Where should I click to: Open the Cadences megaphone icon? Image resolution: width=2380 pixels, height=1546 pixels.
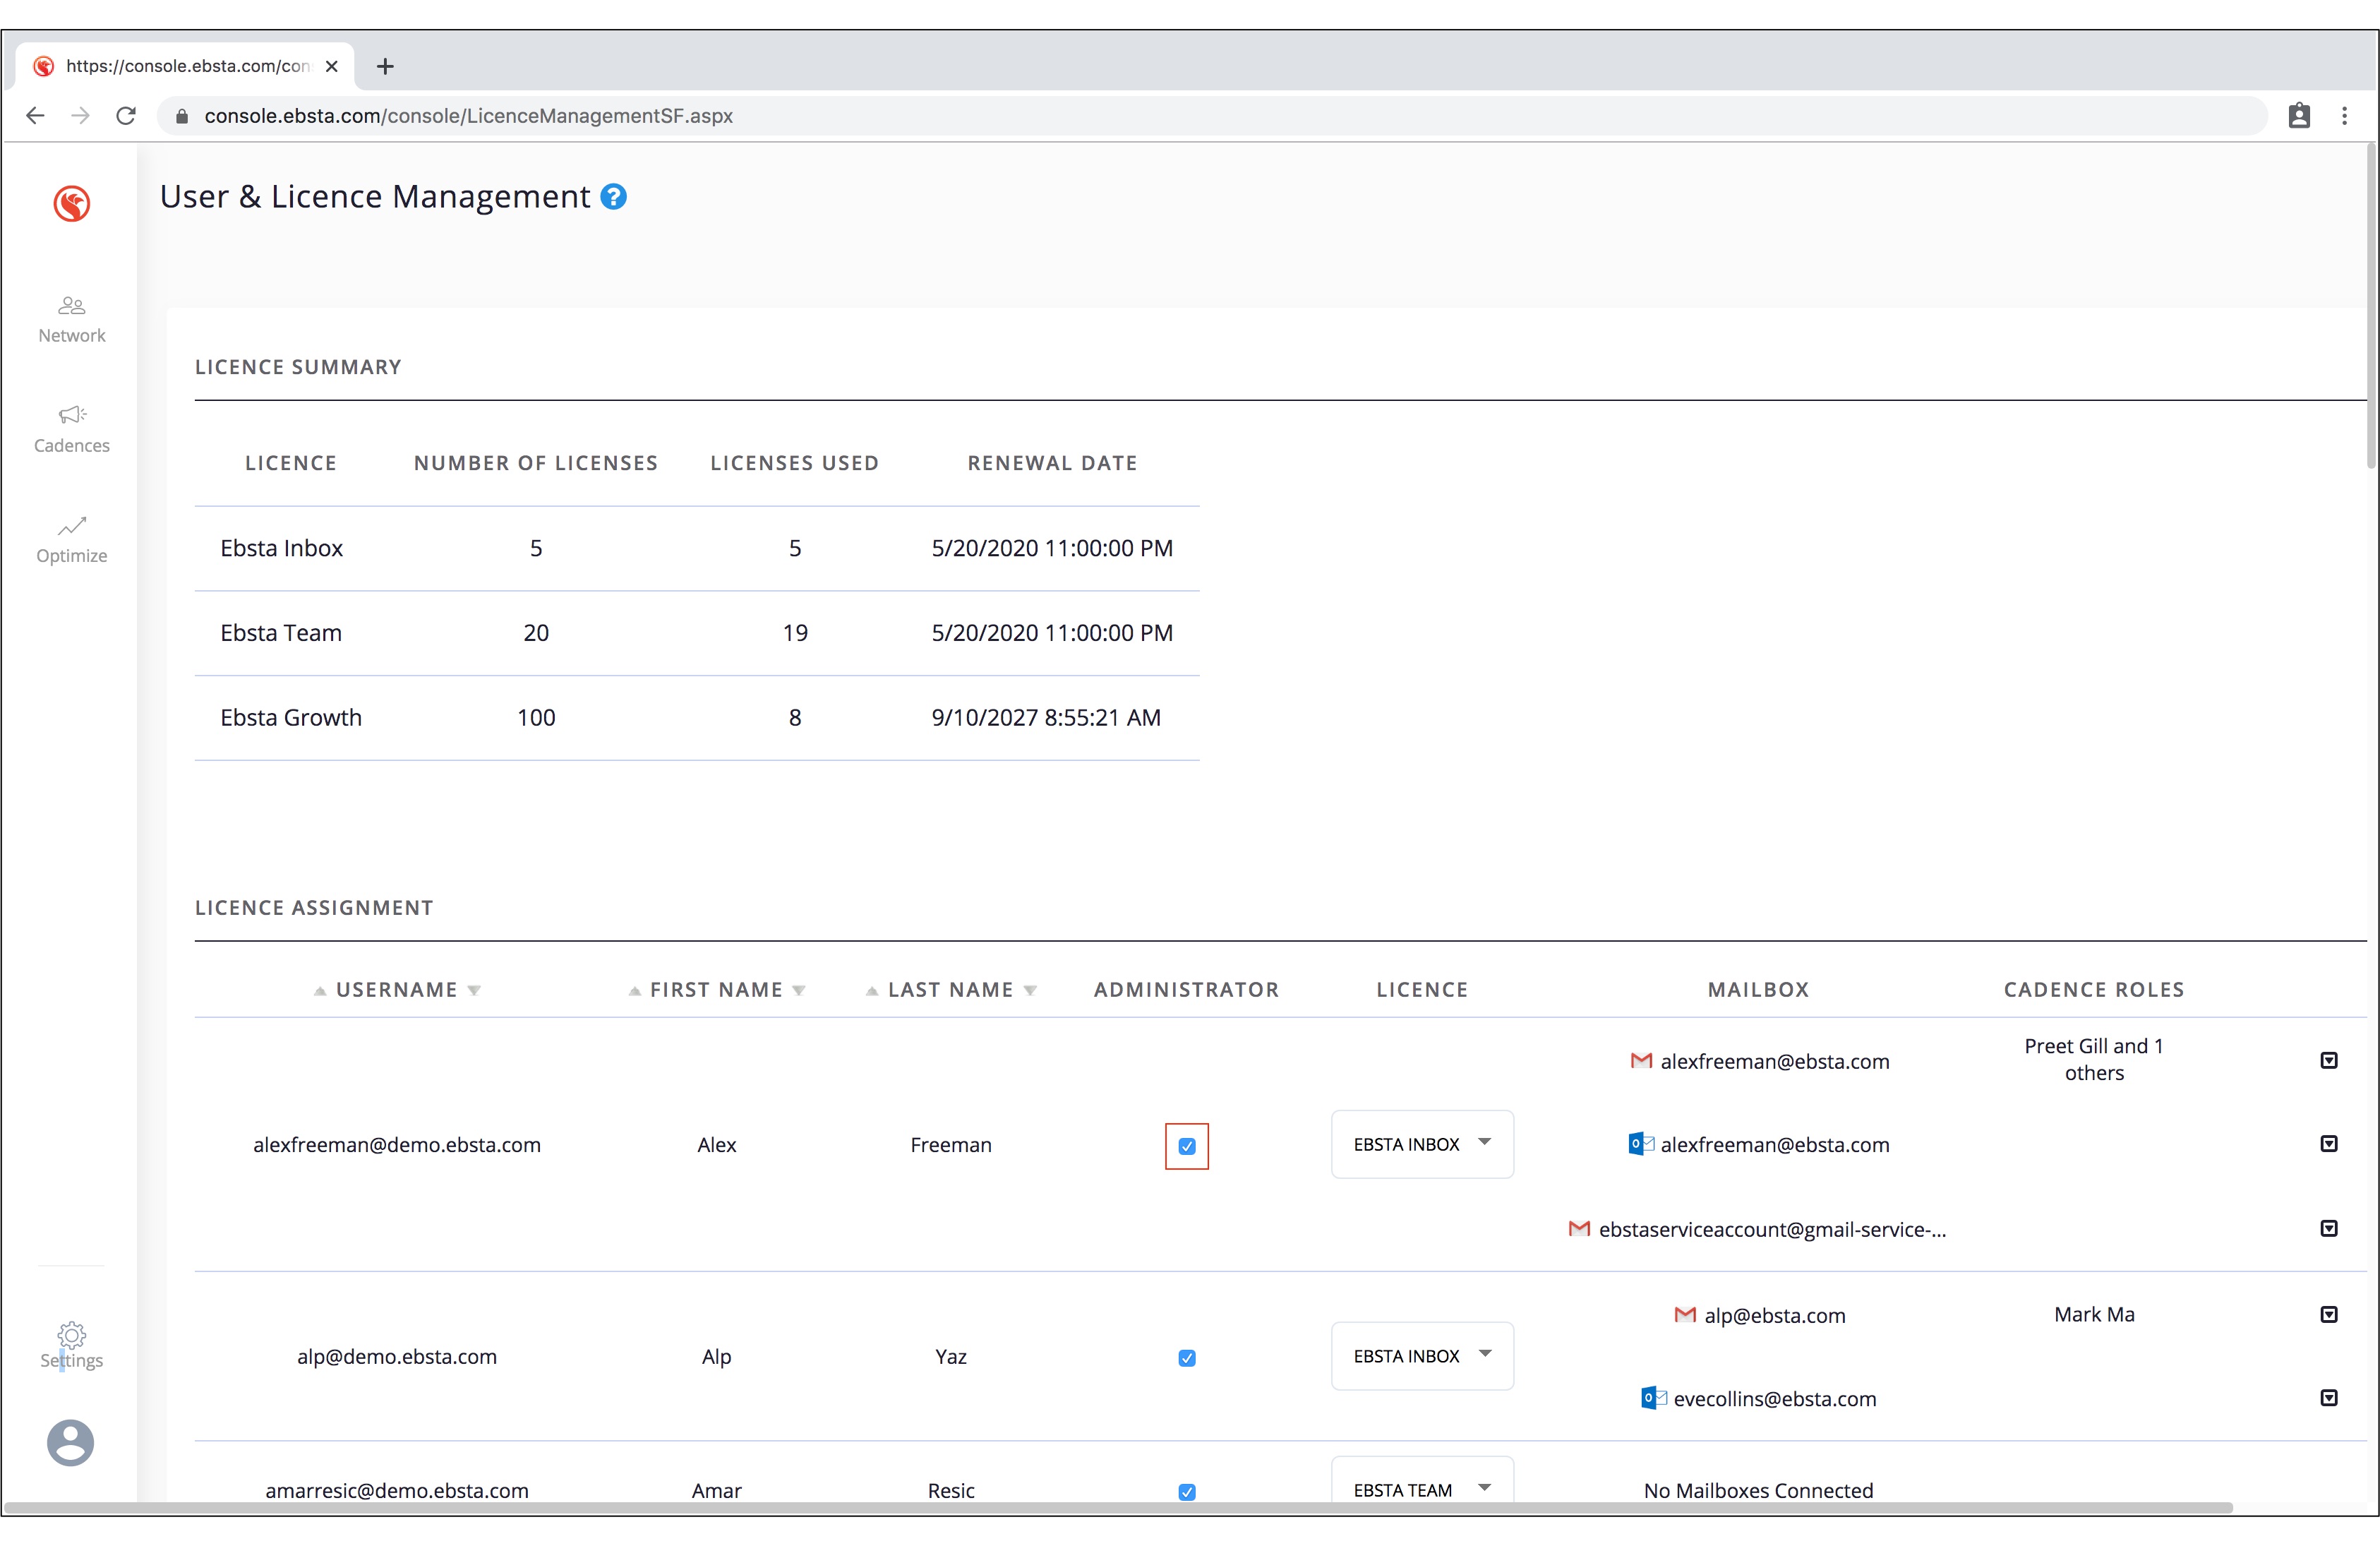pos(71,414)
